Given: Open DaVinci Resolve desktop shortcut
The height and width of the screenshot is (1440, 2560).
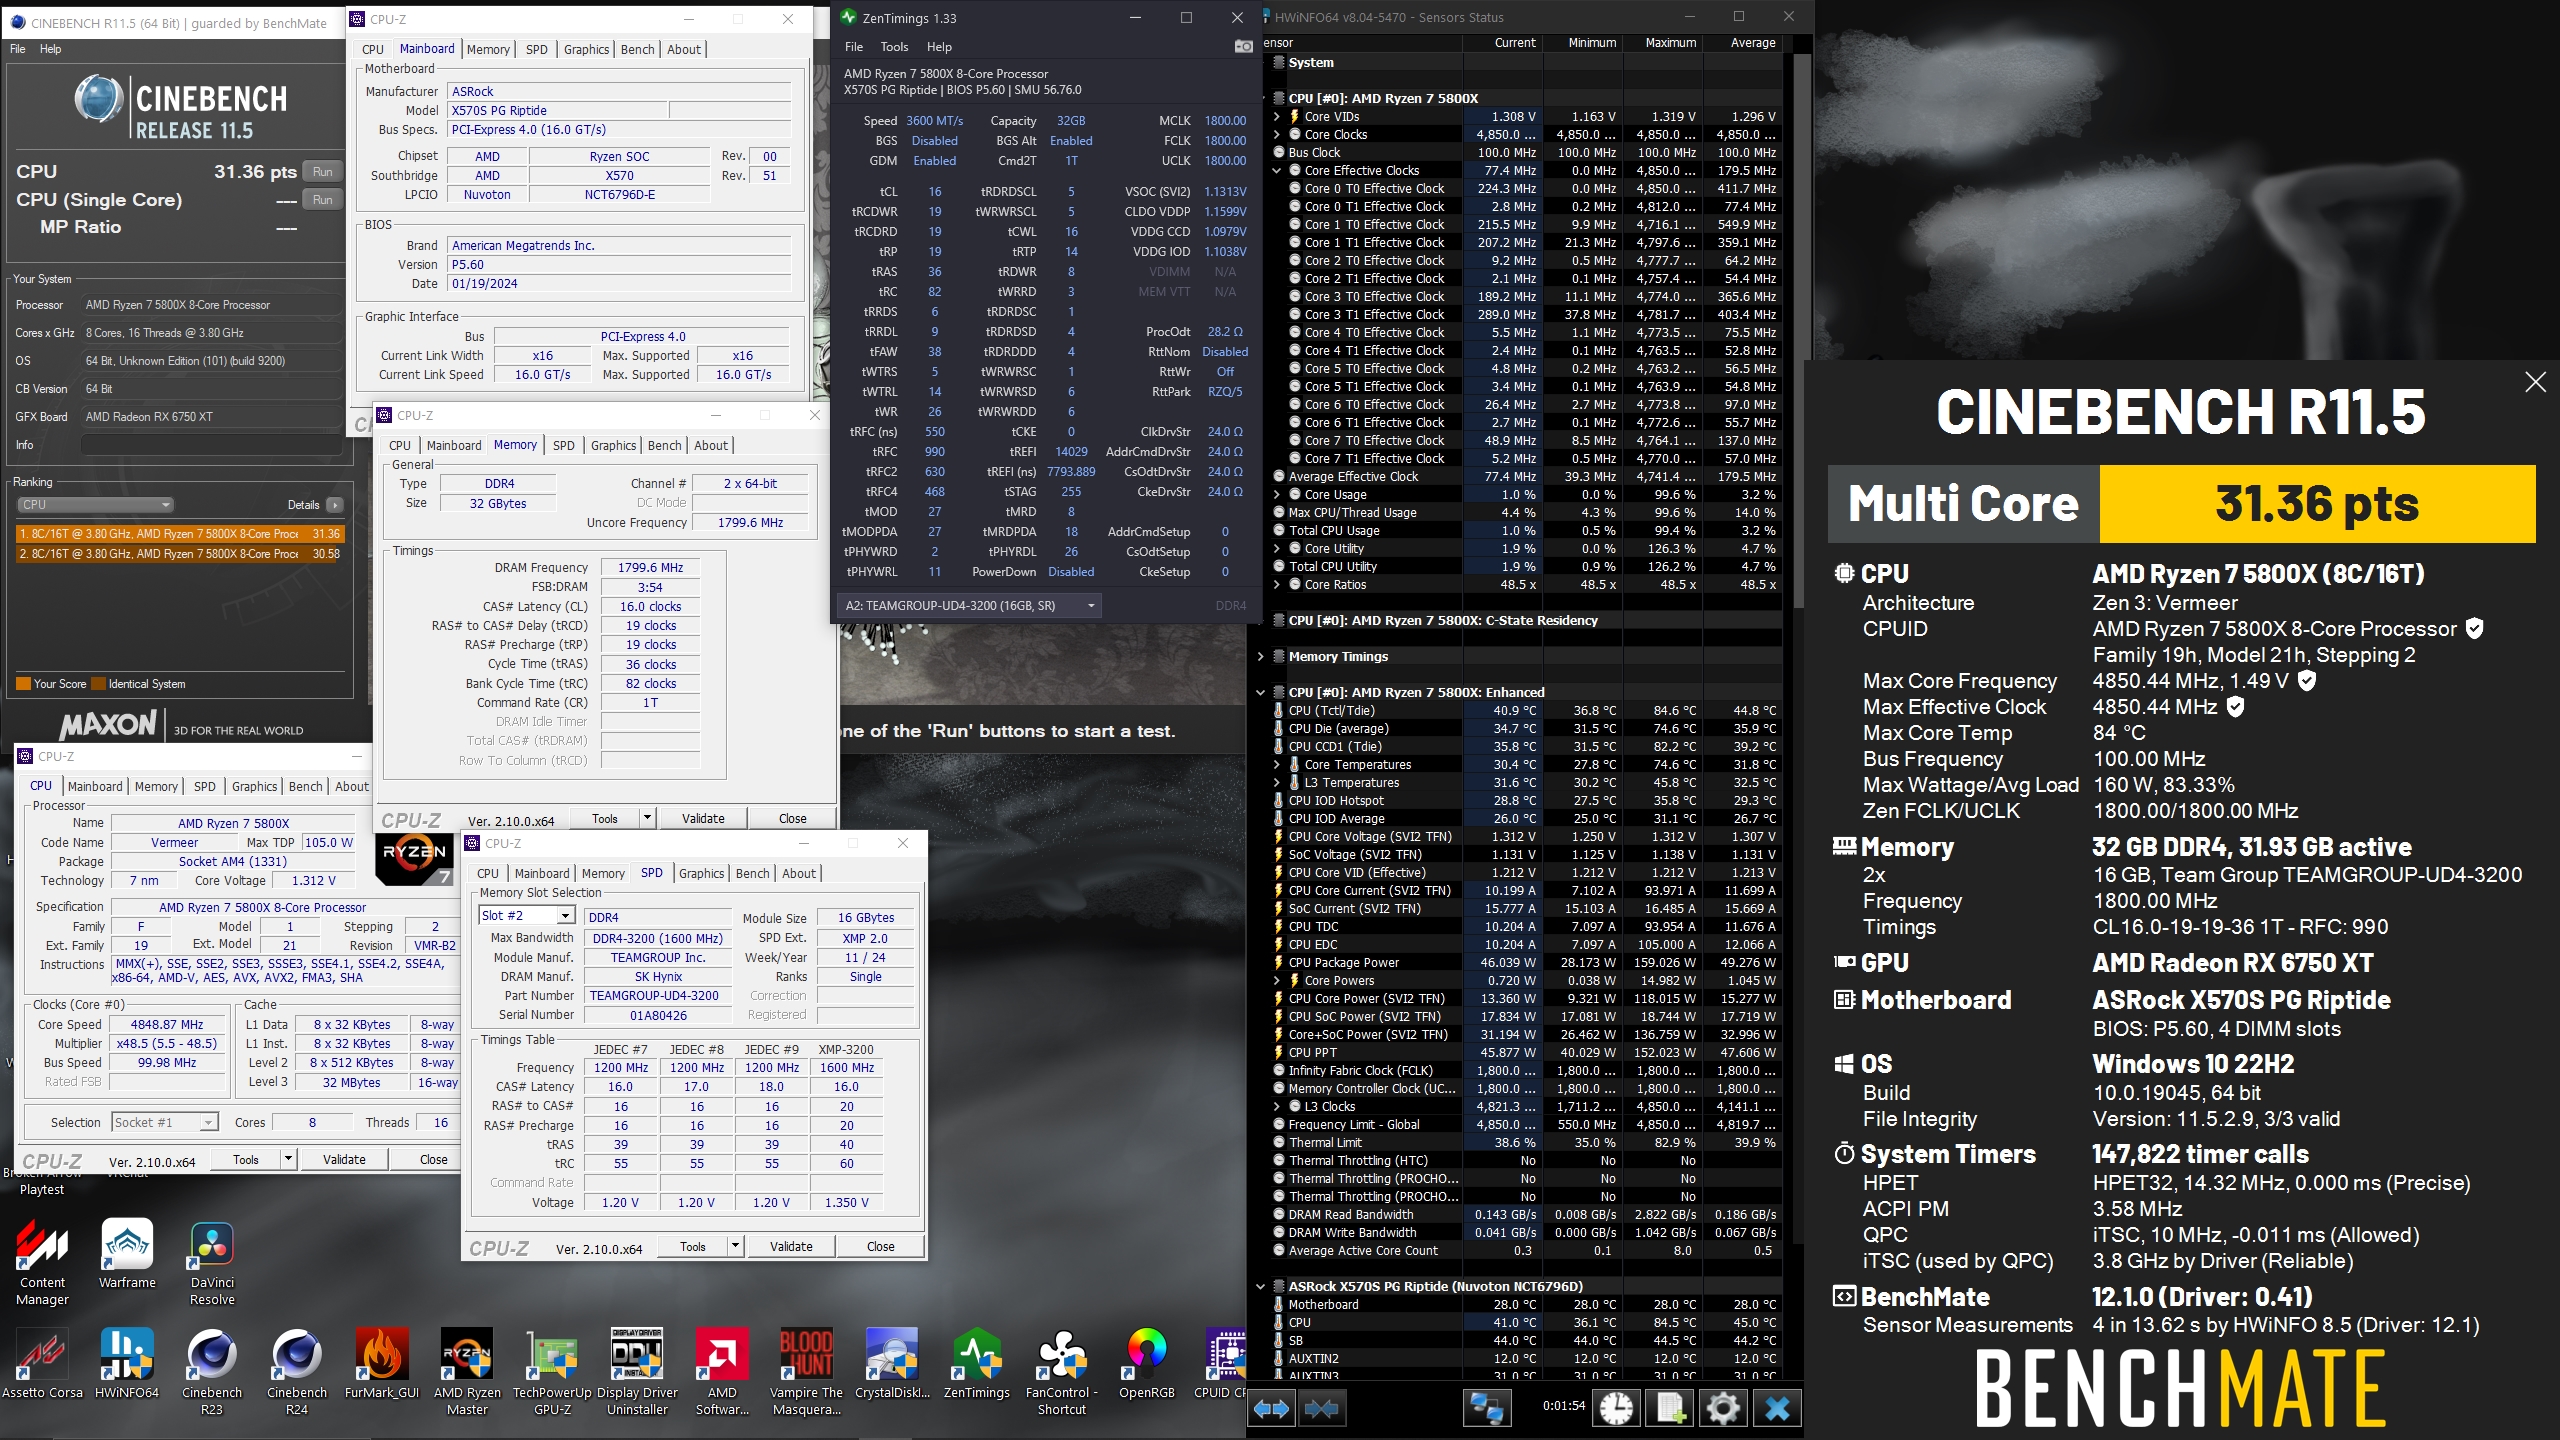Looking at the screenshot, I should [x=212, y=1263].
